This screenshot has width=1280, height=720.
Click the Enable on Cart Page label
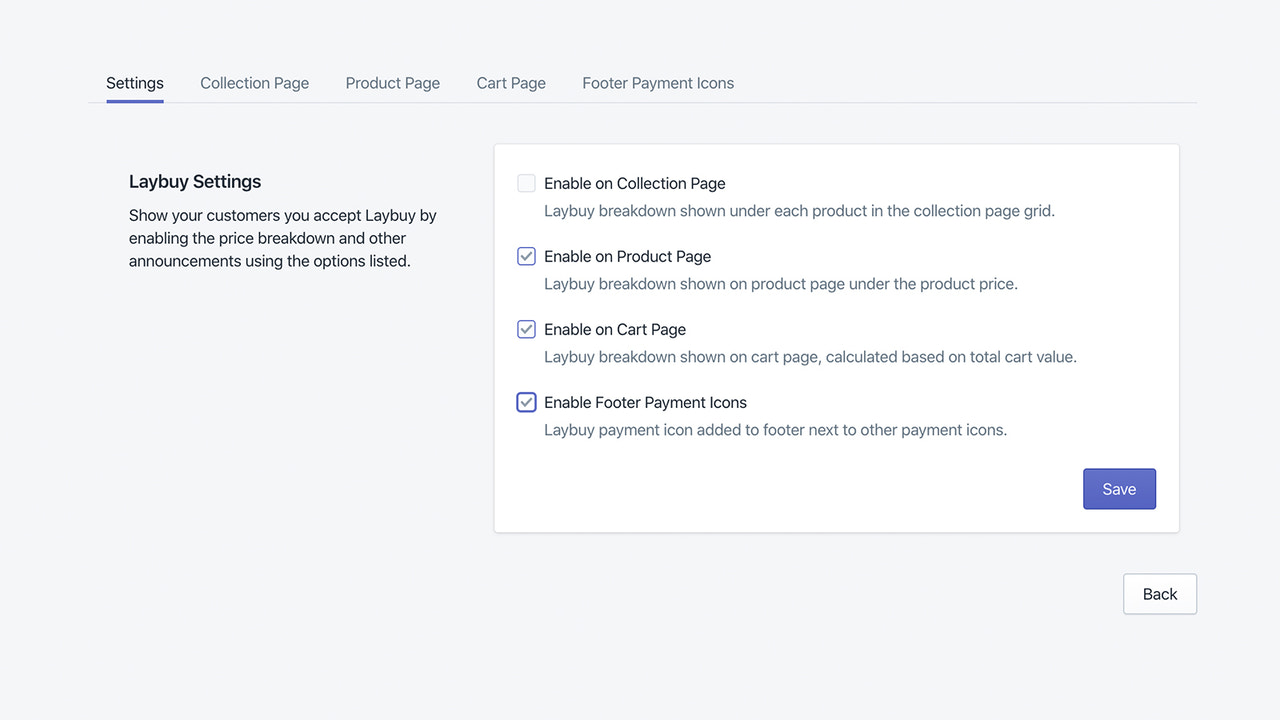click(614, 329)
